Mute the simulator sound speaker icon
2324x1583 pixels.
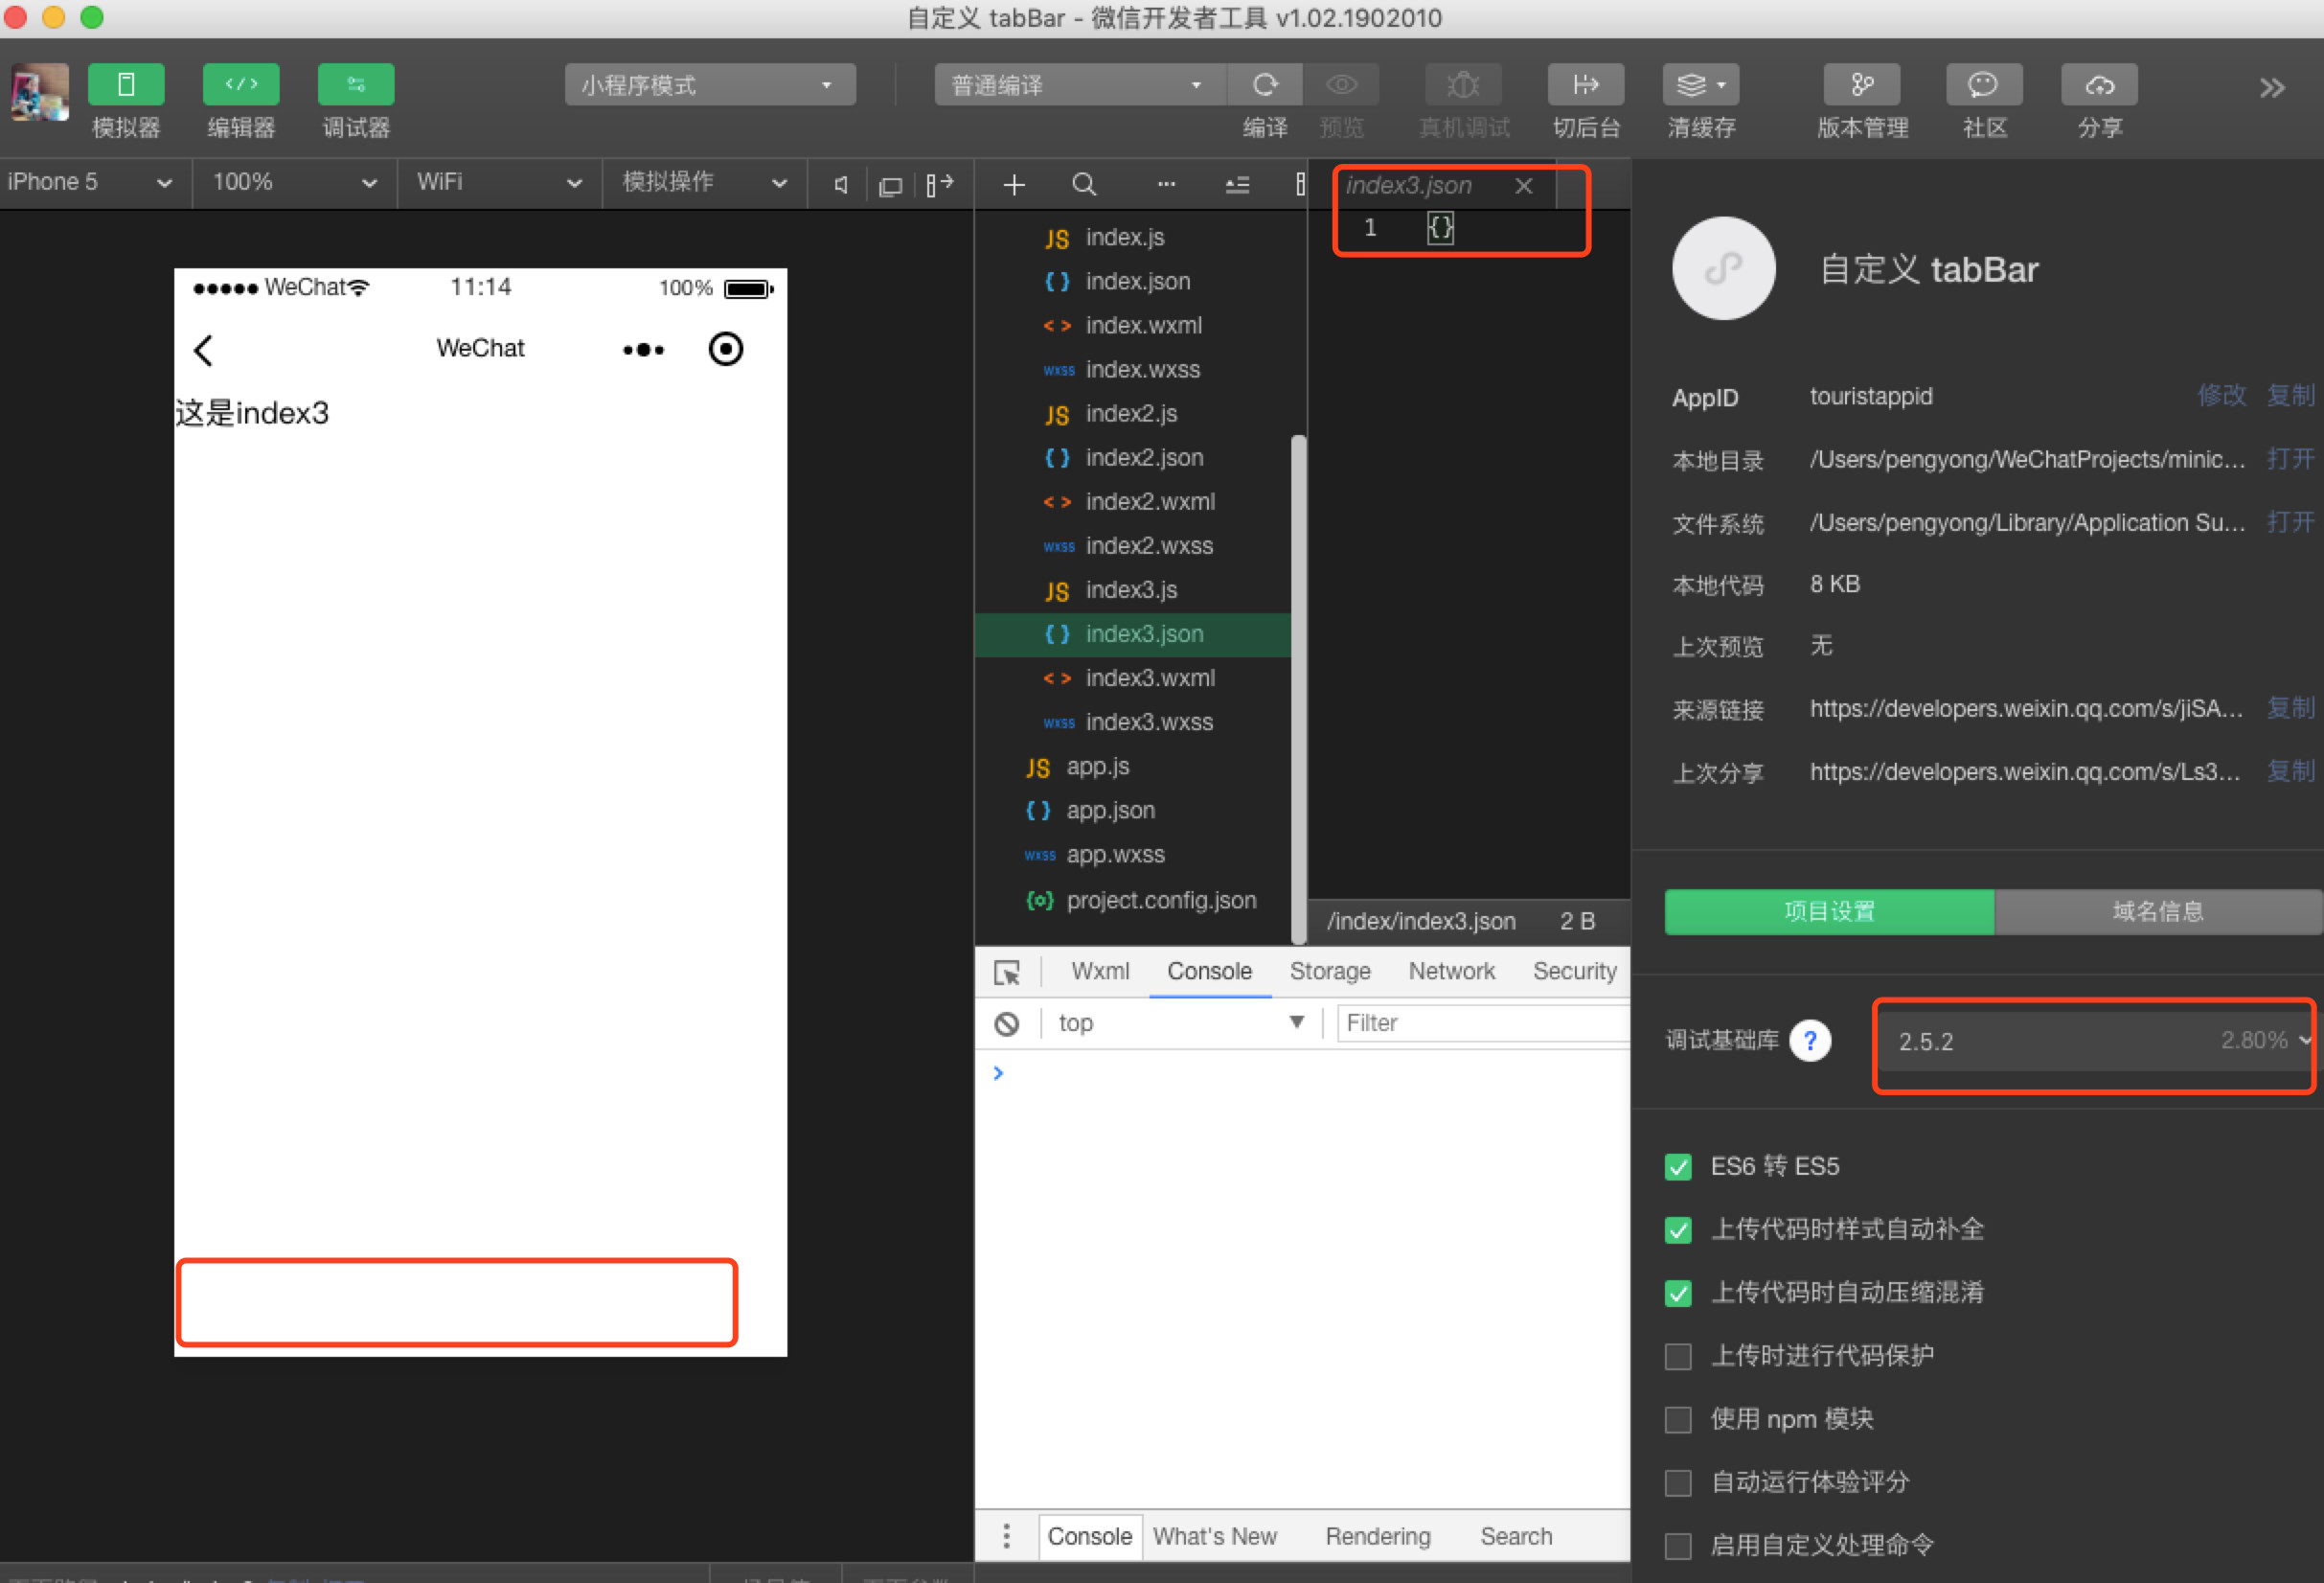[842, 185]
